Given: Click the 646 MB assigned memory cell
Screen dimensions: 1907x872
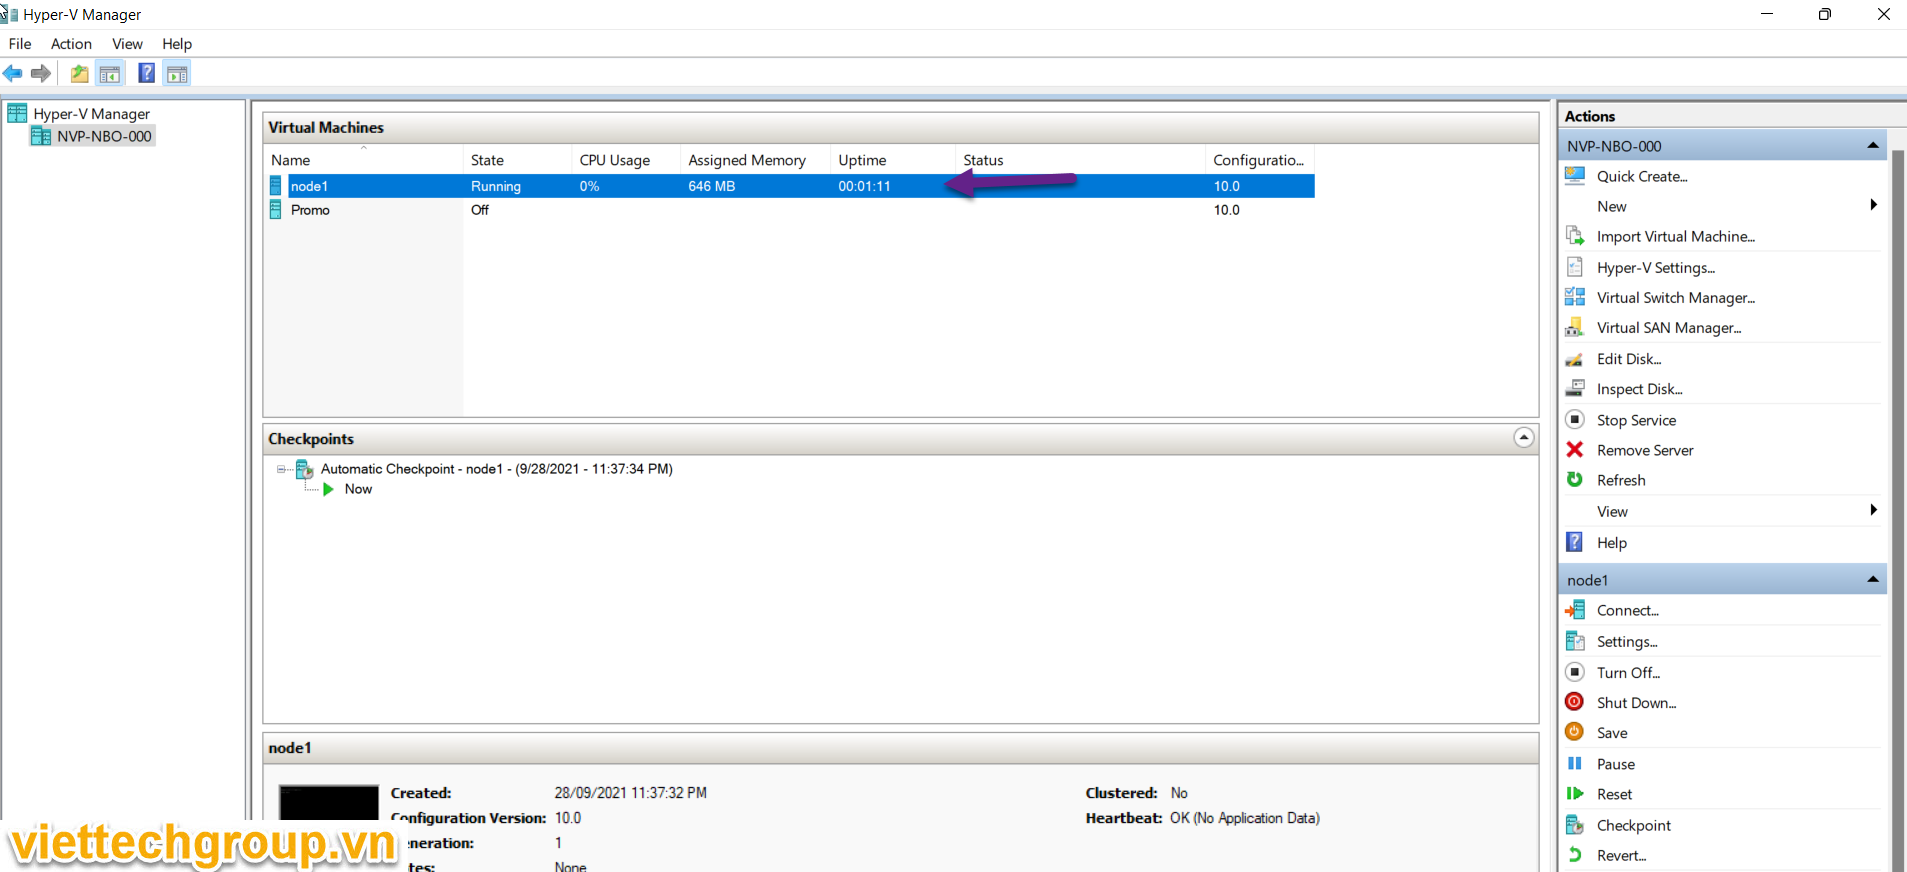Looking at the screenshot, I should coord(711,186).
